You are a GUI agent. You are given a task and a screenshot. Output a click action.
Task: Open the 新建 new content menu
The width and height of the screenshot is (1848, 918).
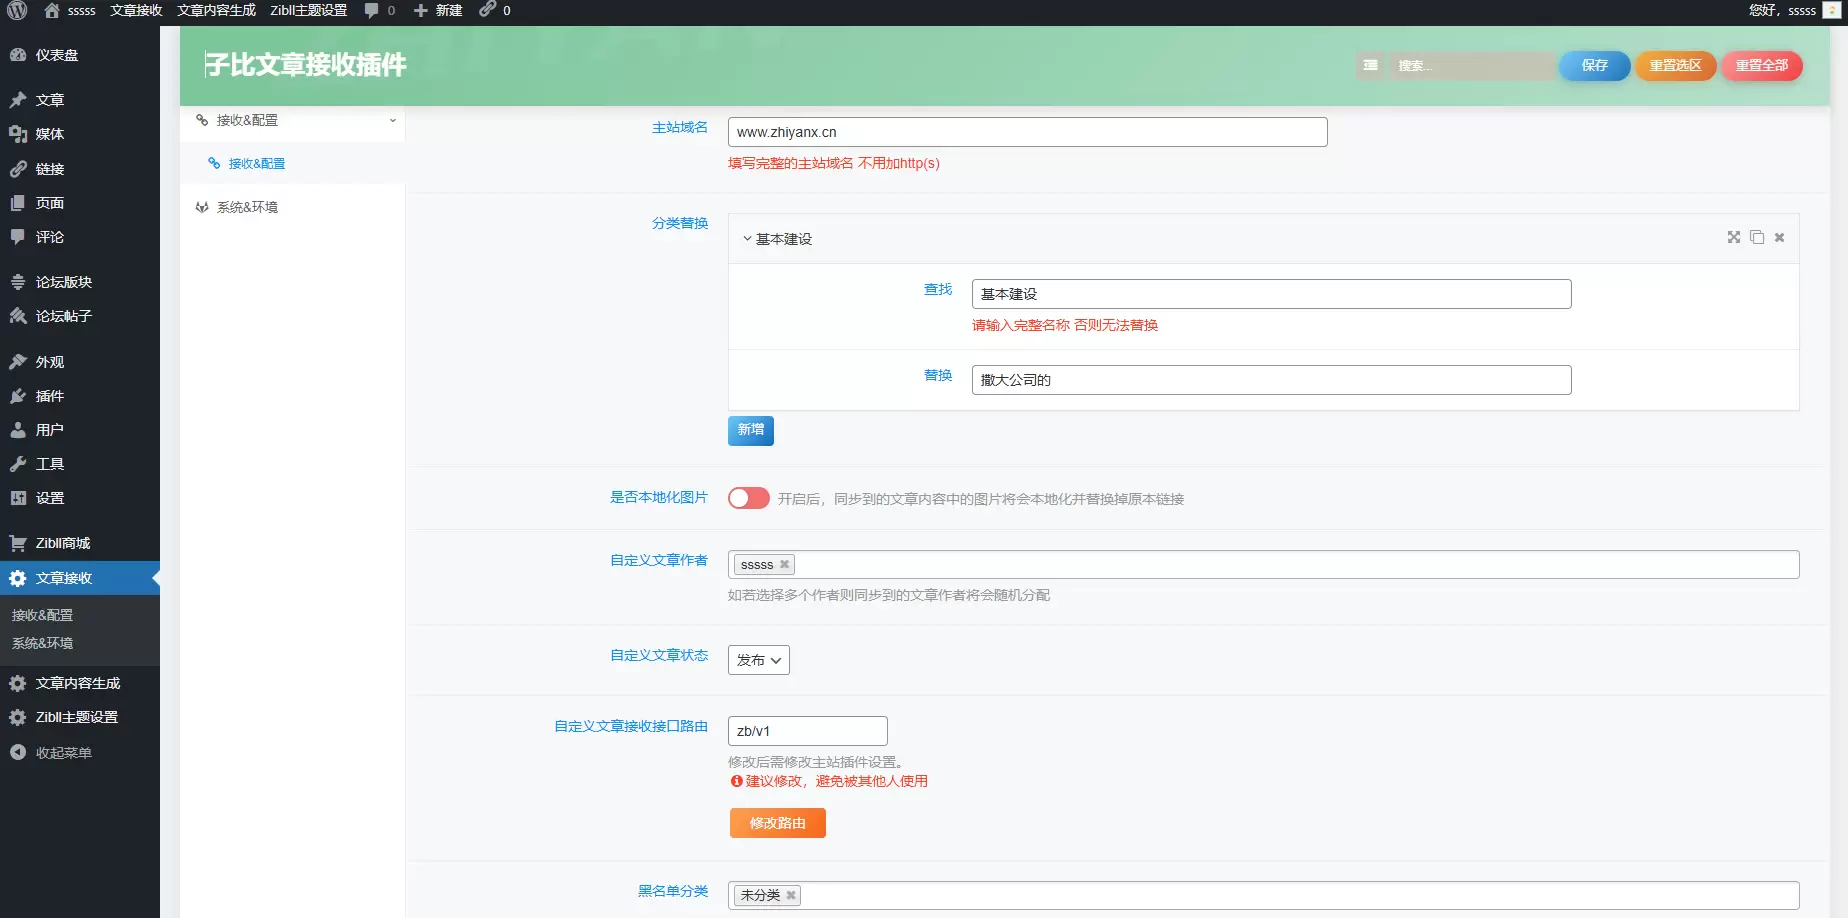coord(438,11)
